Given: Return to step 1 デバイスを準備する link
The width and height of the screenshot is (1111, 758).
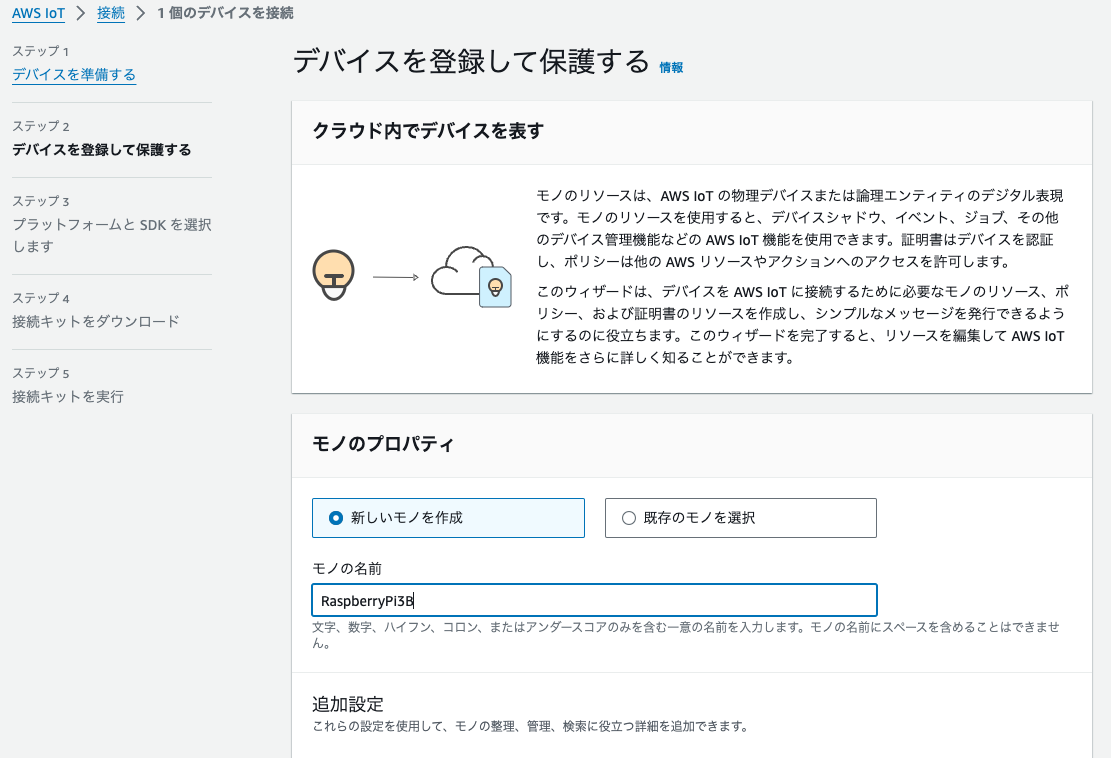Looking at the screenshot, I should [x=74, y=74].
